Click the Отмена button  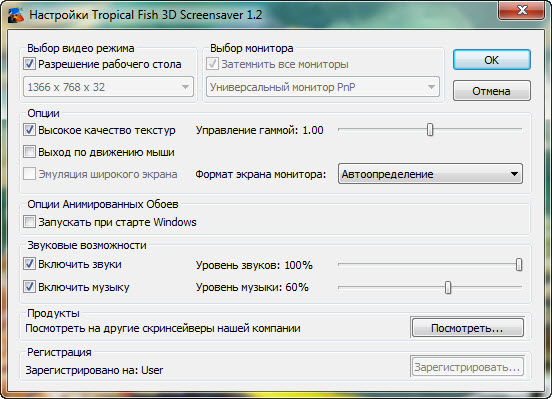(491, 91)
